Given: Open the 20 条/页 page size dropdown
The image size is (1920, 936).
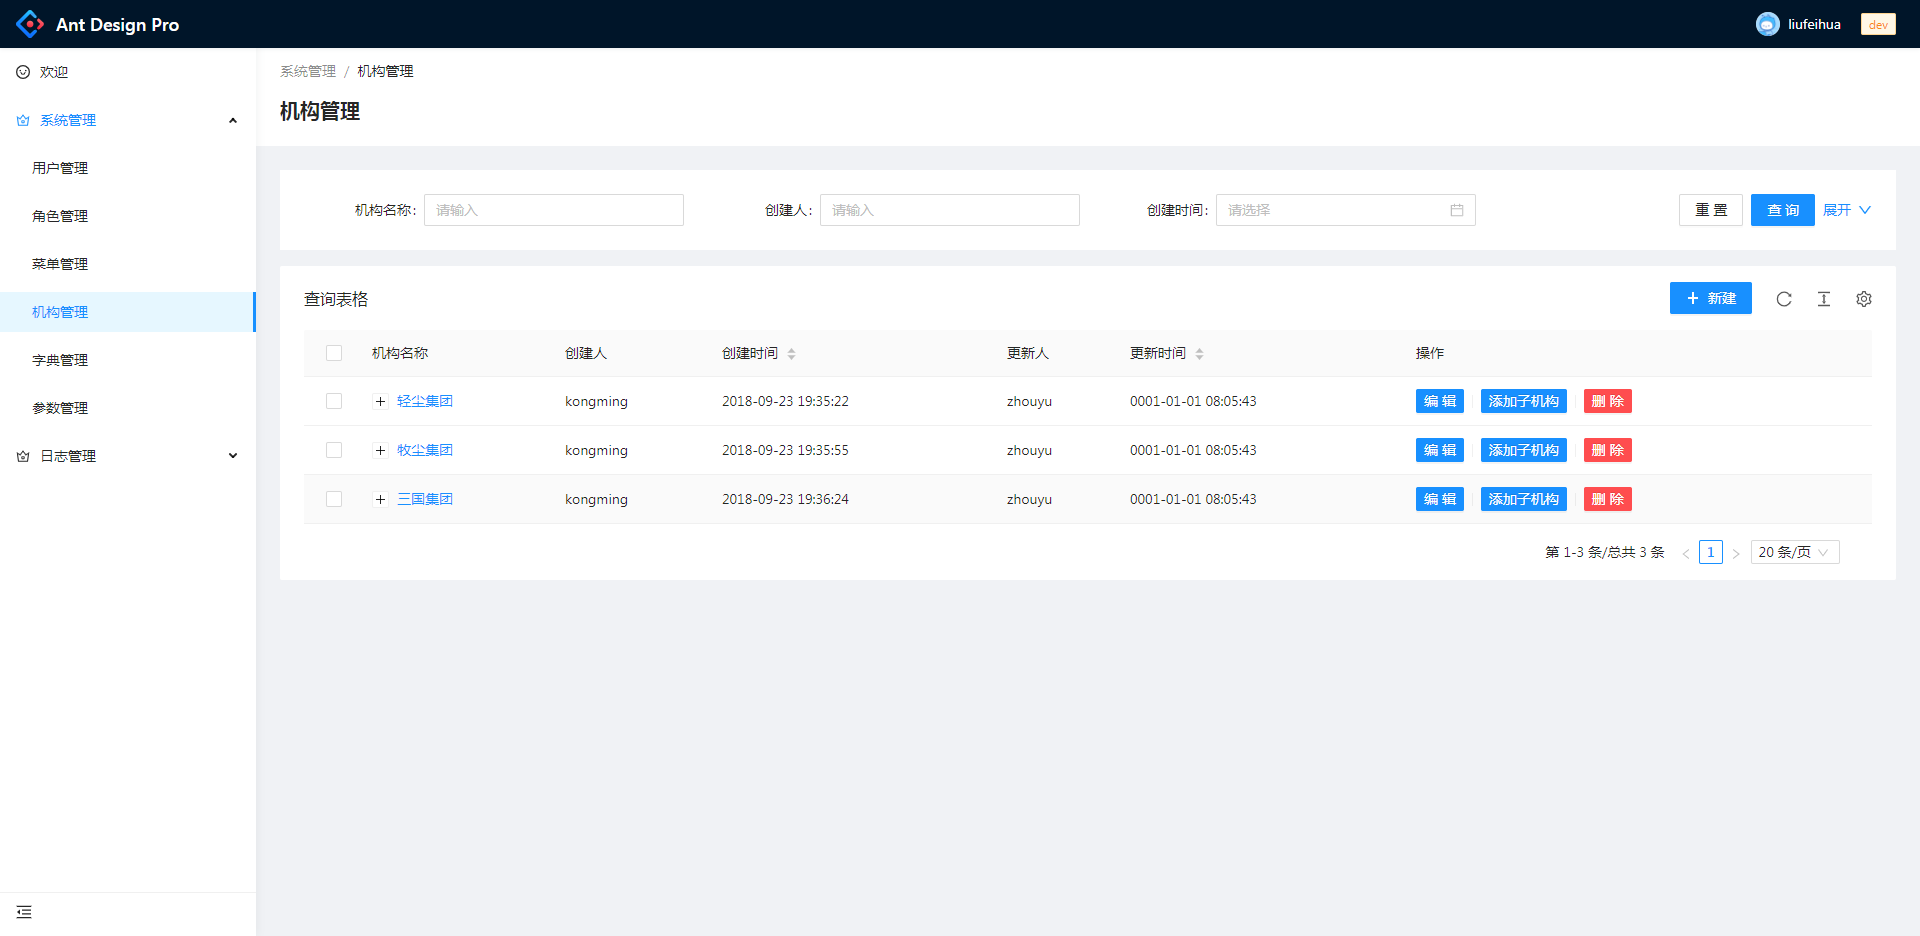Looking at the screenshot, I should (x=1794, y=552).
